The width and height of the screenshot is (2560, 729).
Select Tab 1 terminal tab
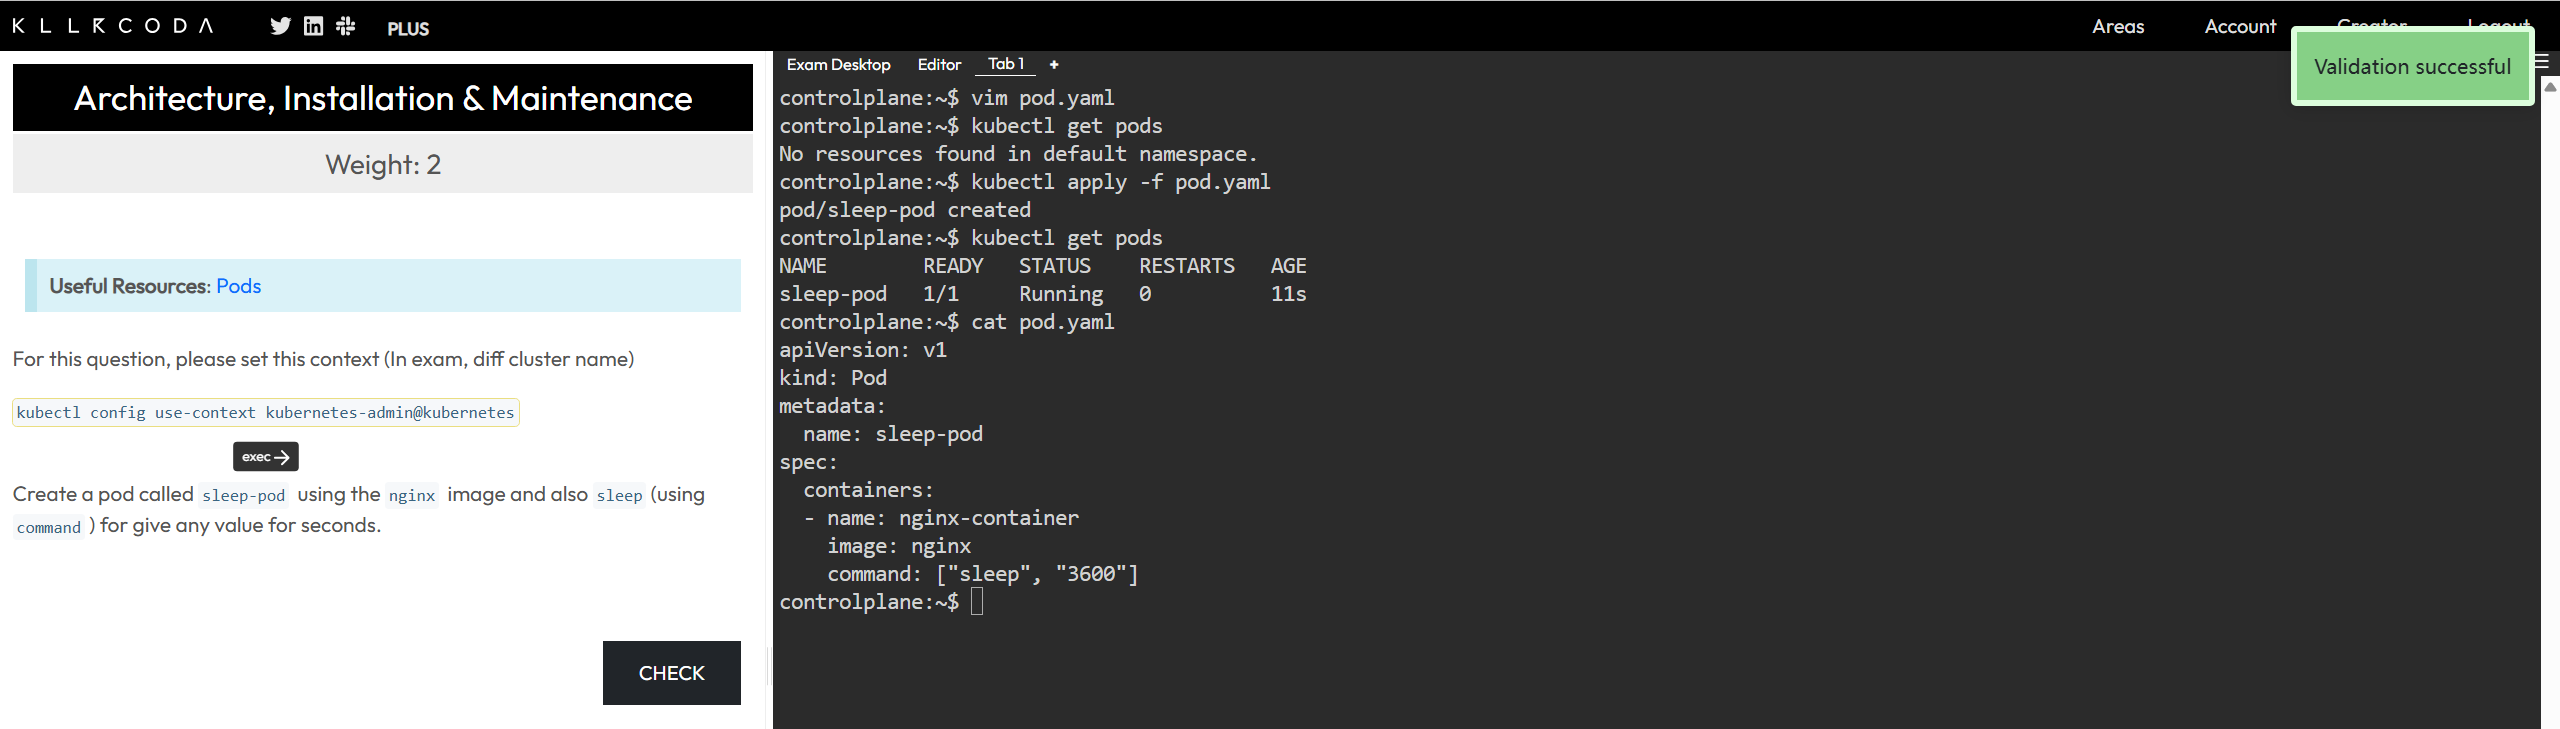click(x=1005, y=64)
